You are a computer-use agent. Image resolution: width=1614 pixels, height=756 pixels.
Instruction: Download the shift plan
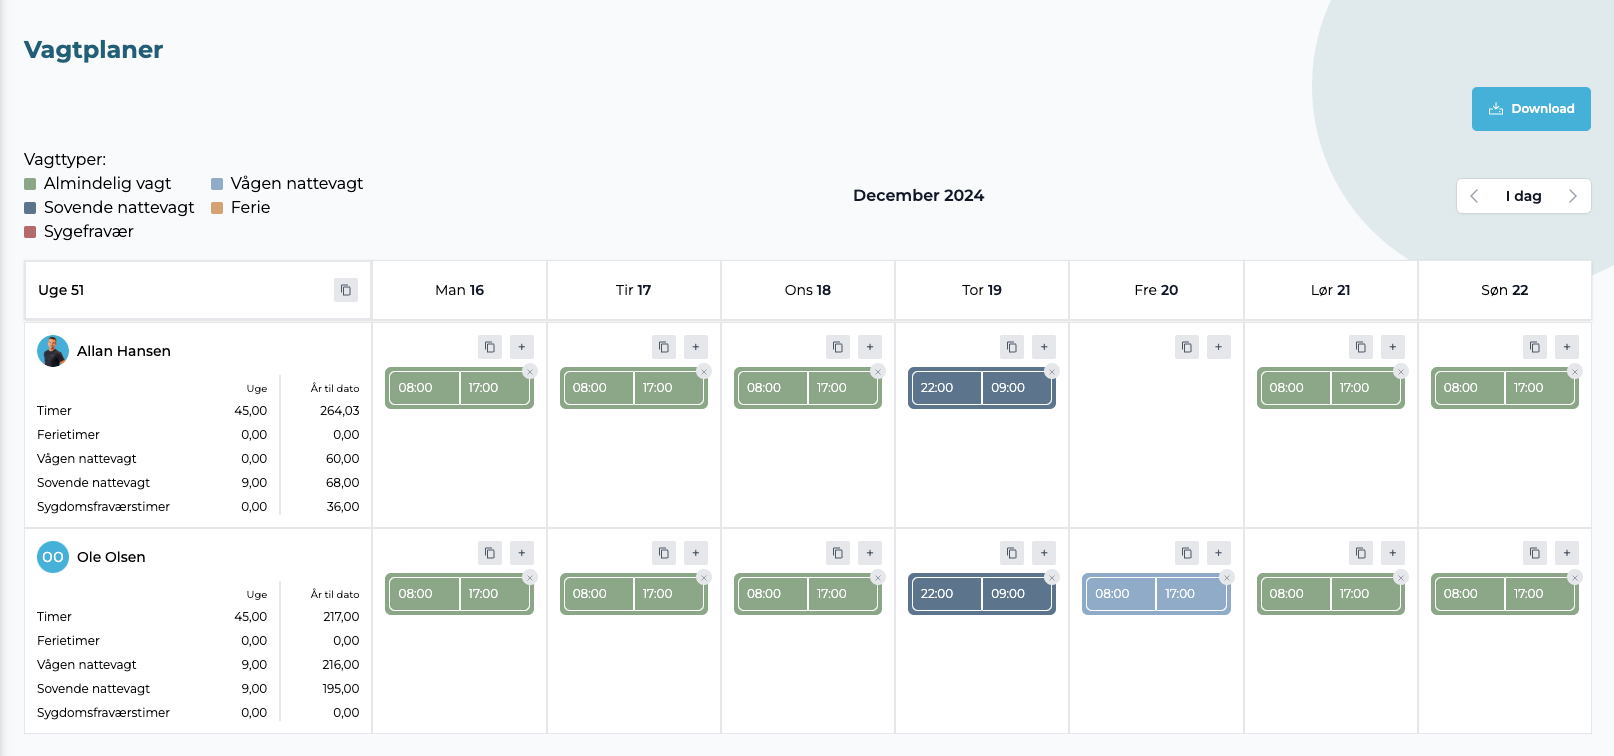tap(1531, 109)
